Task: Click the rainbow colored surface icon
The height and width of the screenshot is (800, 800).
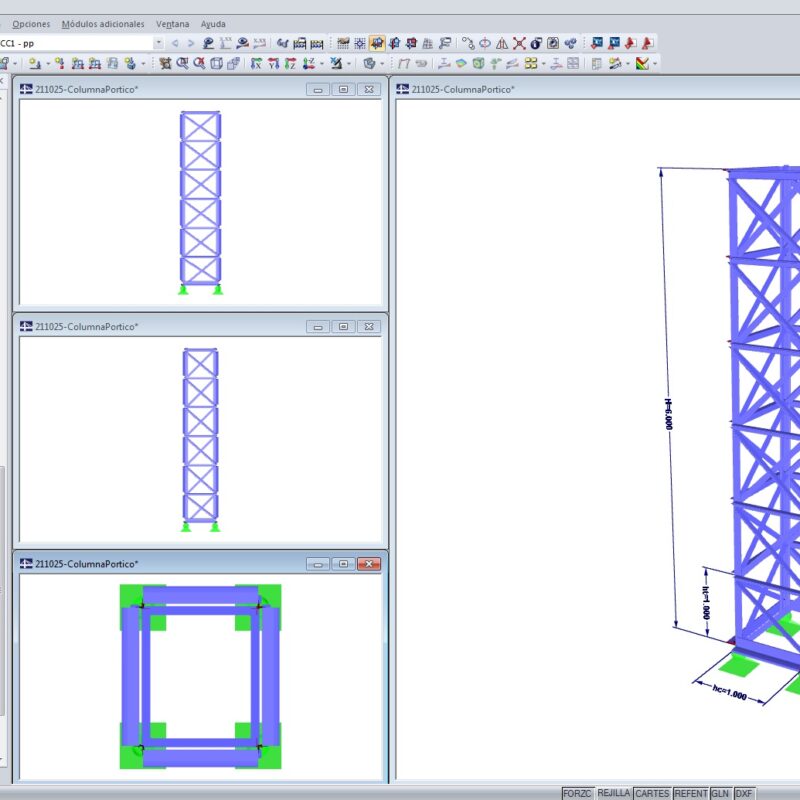Action: pyautogui.click(x=461, y=63)
